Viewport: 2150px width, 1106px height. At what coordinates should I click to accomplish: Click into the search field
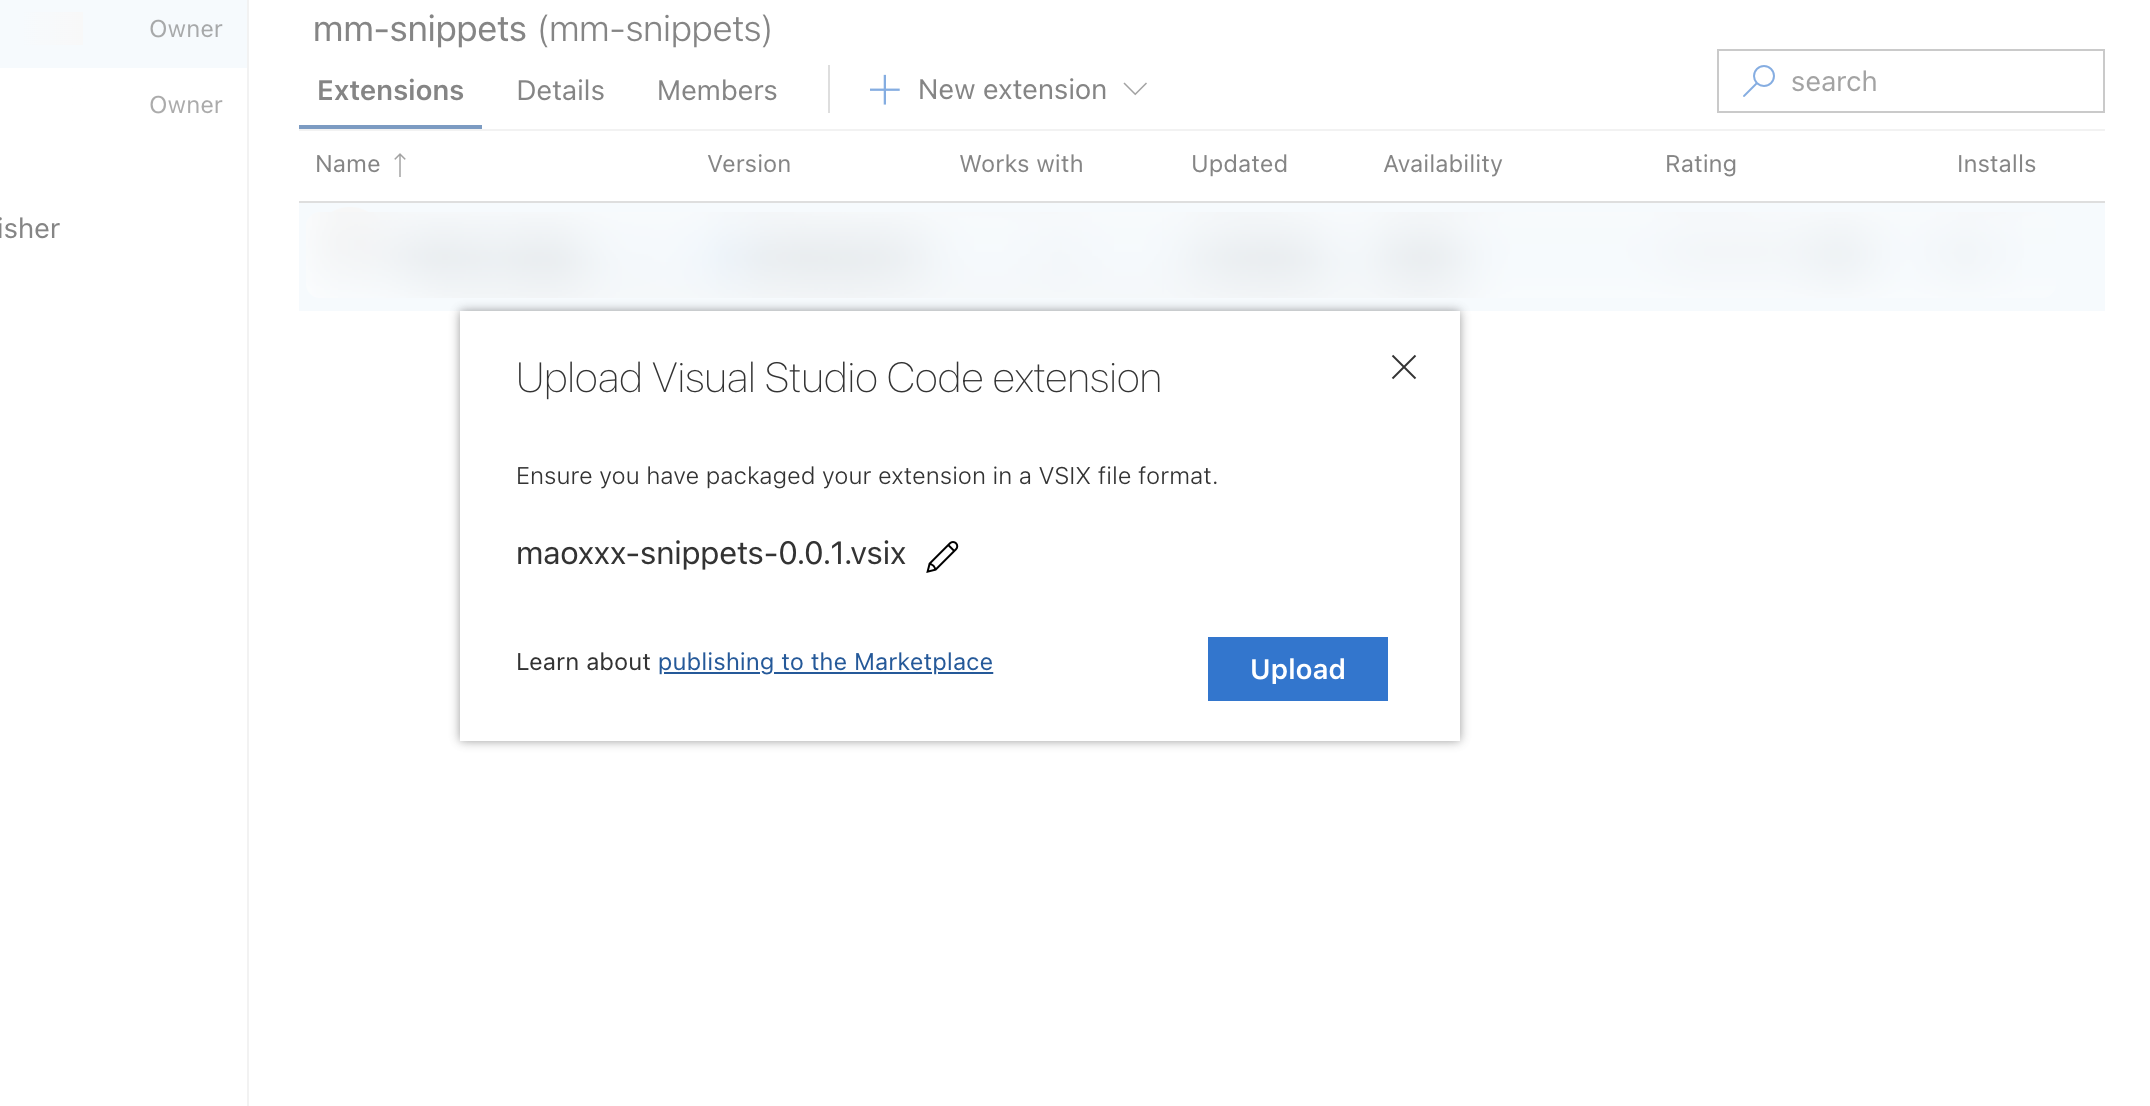(x=1910, y=81)
